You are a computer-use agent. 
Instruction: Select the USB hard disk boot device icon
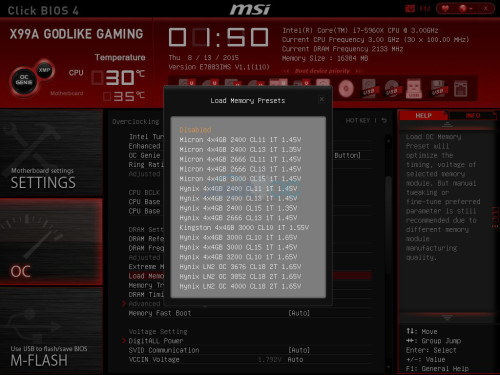coord(369,89)
